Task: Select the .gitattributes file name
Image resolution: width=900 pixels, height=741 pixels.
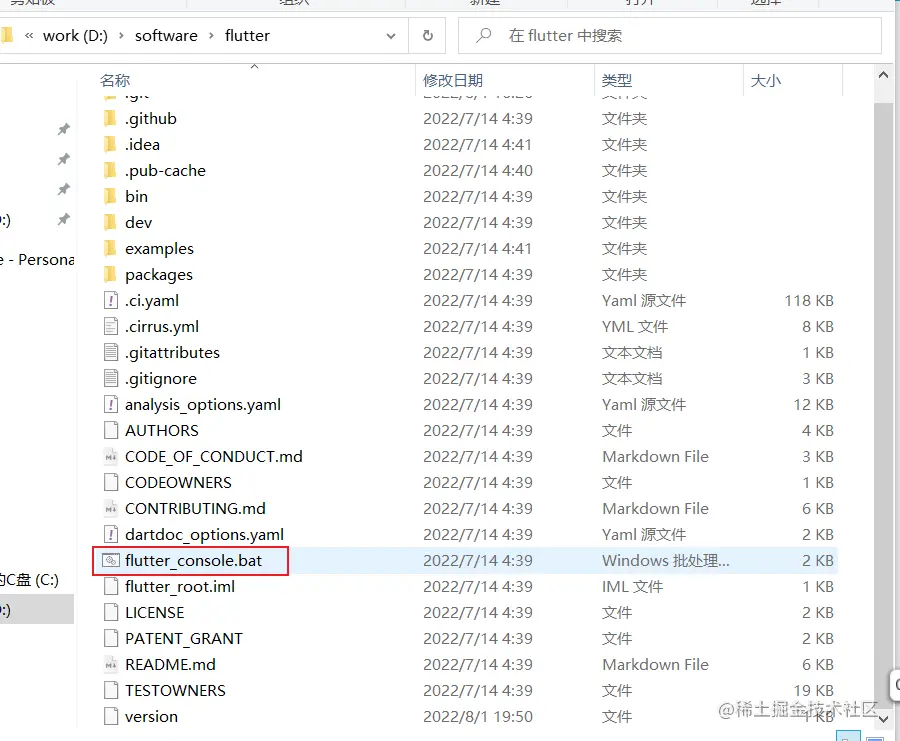Action: (x=172, y=352)
